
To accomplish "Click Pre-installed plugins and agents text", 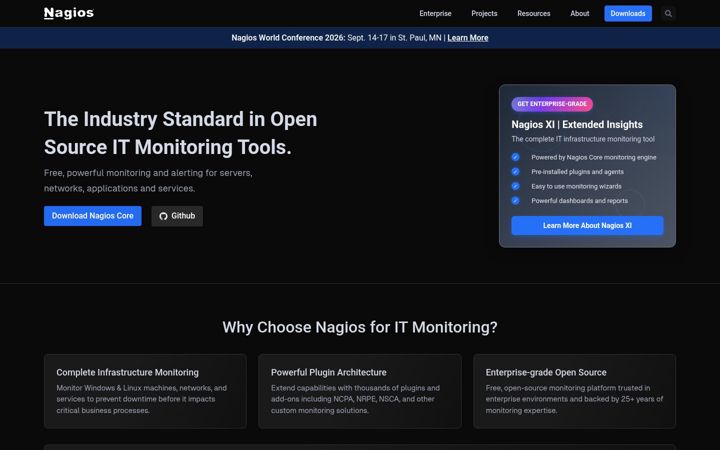I will click(x=578, y=172).
